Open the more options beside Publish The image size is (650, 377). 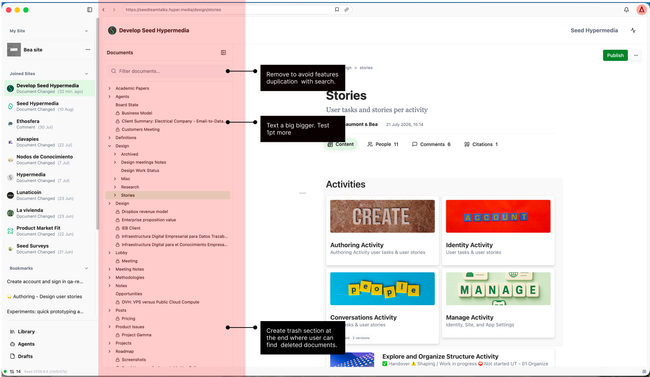click(x=636, y=55)
